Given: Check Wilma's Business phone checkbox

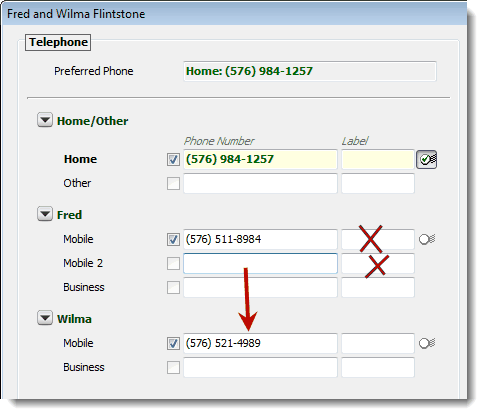Looking at the screenshot, I should [x=173, y=368].
